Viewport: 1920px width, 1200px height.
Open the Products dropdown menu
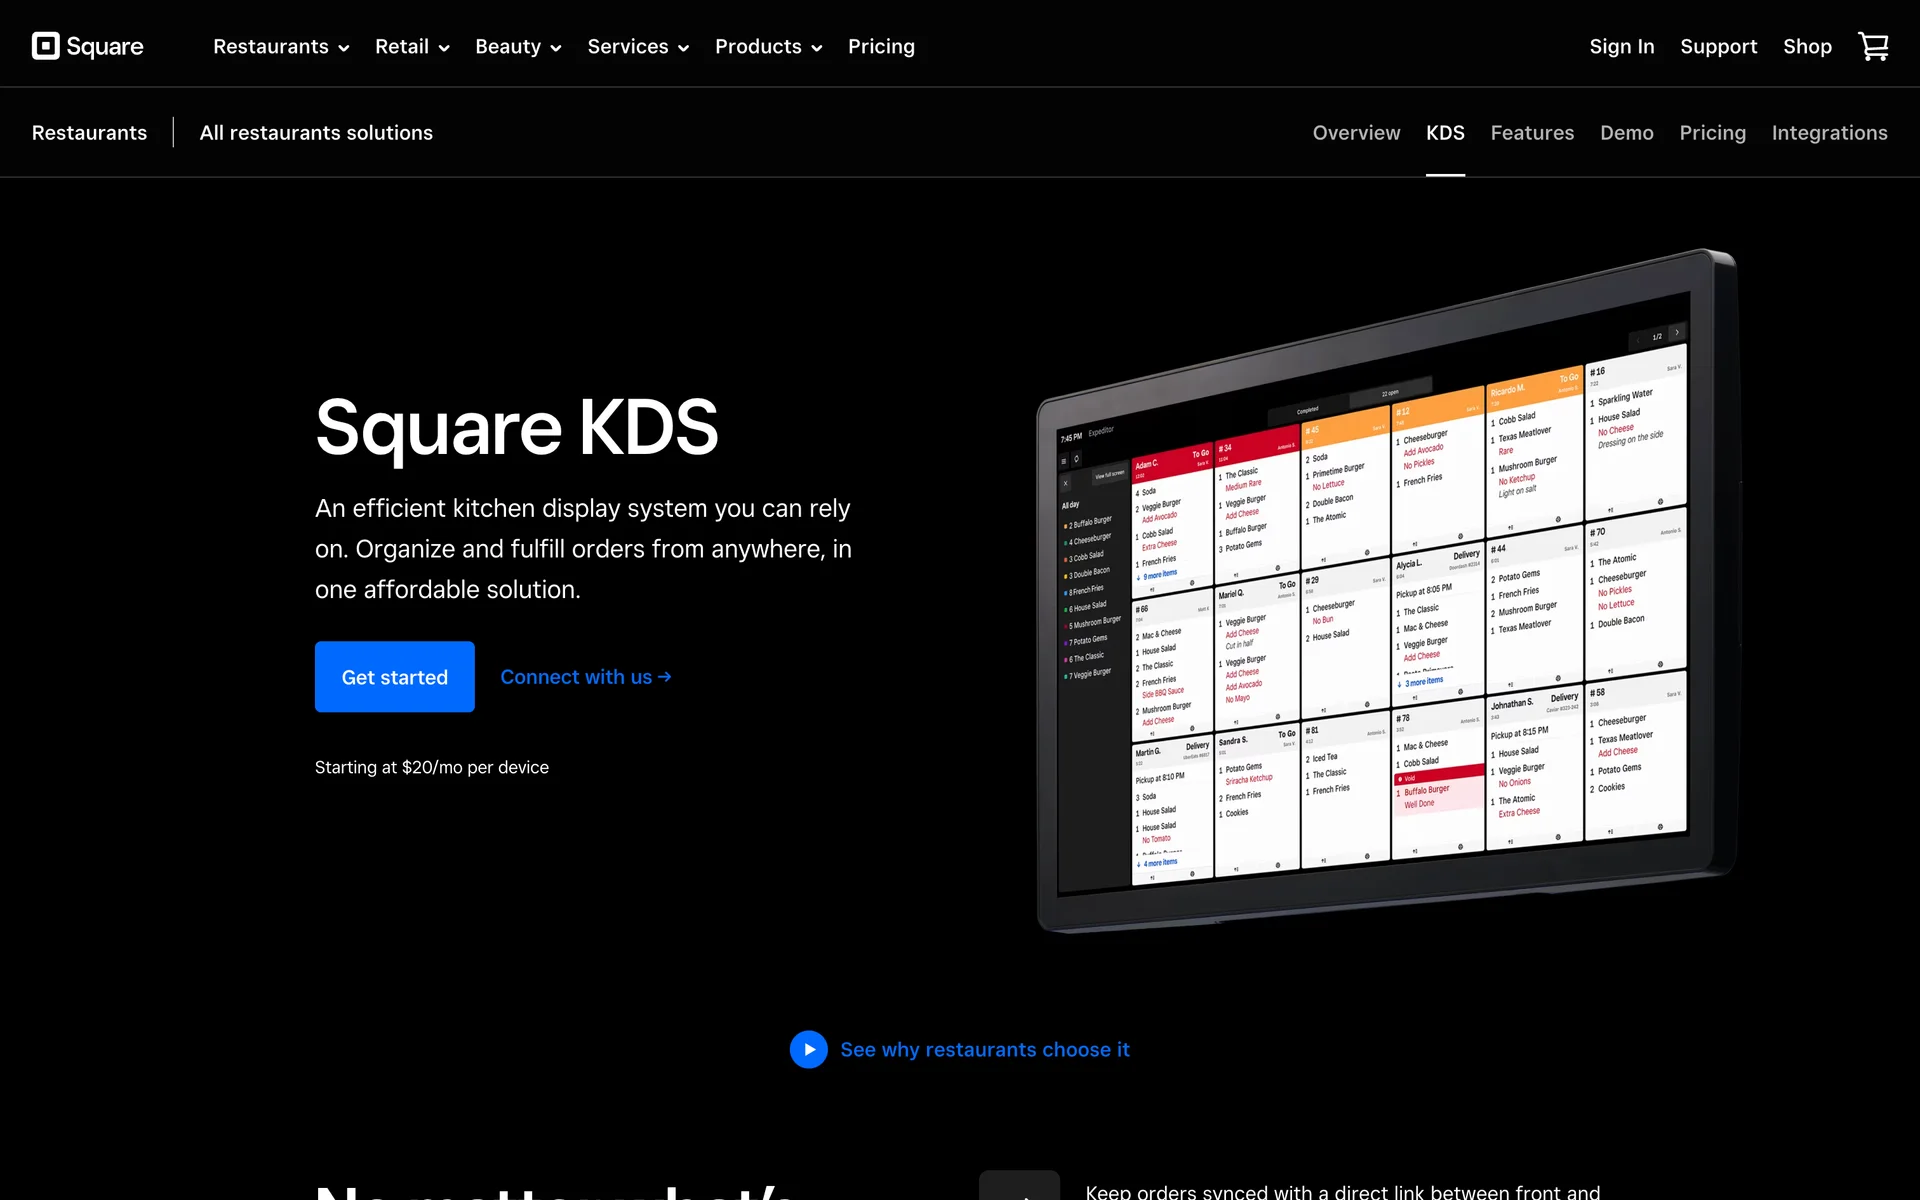pos(767,47)
